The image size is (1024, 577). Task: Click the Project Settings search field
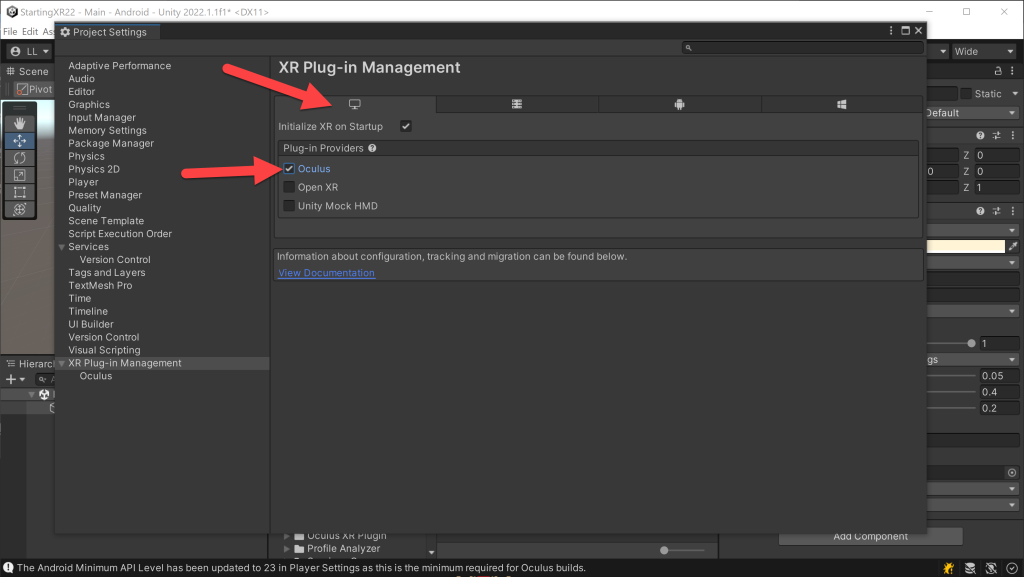803,48
